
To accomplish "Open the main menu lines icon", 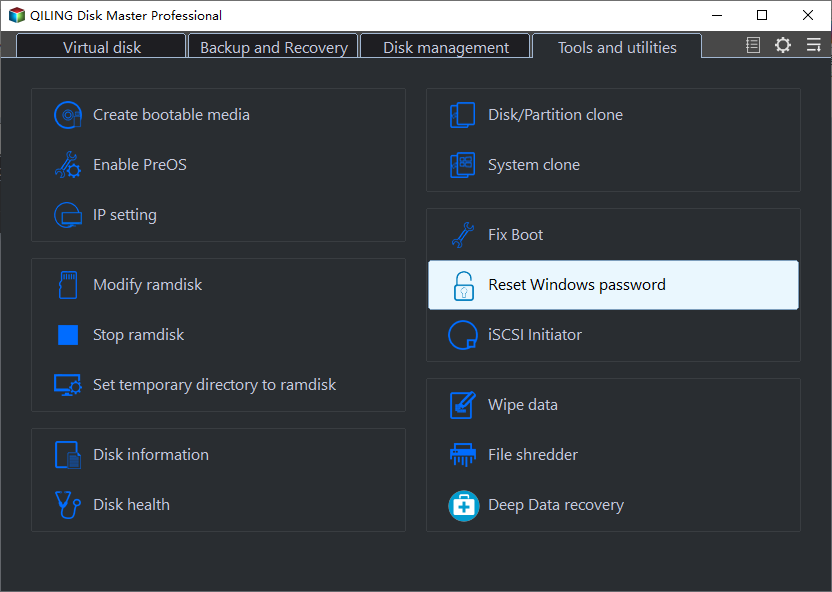I will [813, 45].
